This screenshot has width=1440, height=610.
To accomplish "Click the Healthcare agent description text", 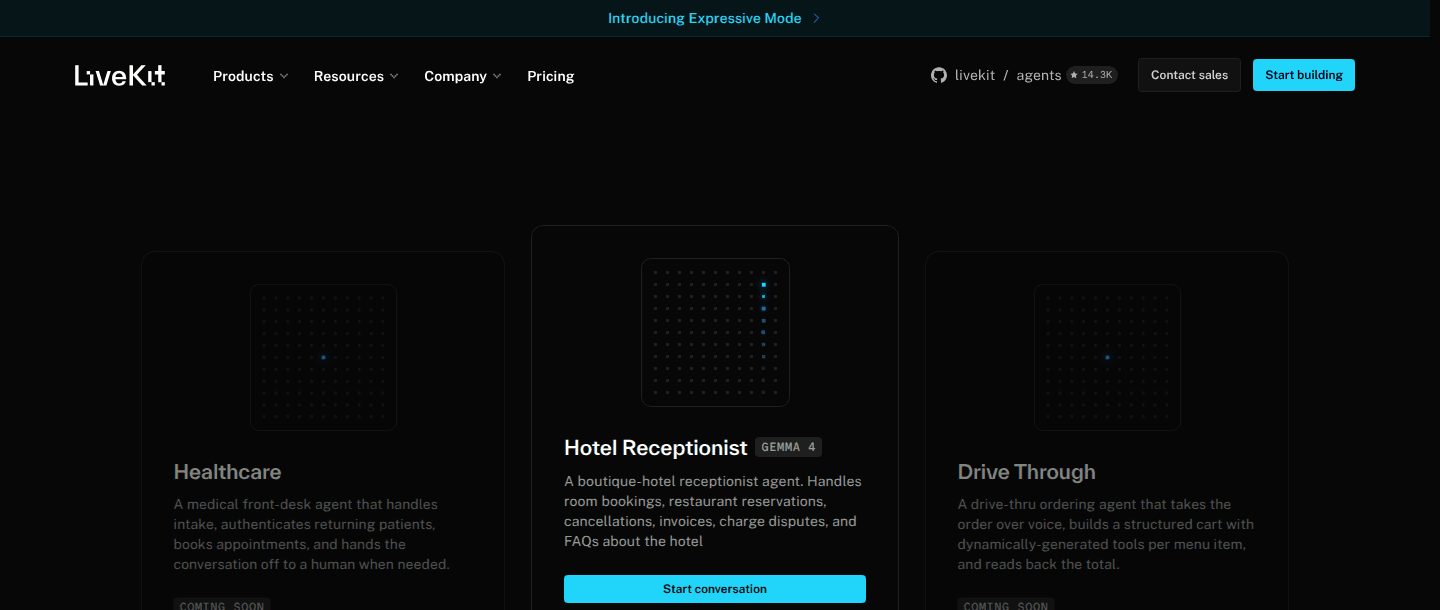I will (312, 534).
